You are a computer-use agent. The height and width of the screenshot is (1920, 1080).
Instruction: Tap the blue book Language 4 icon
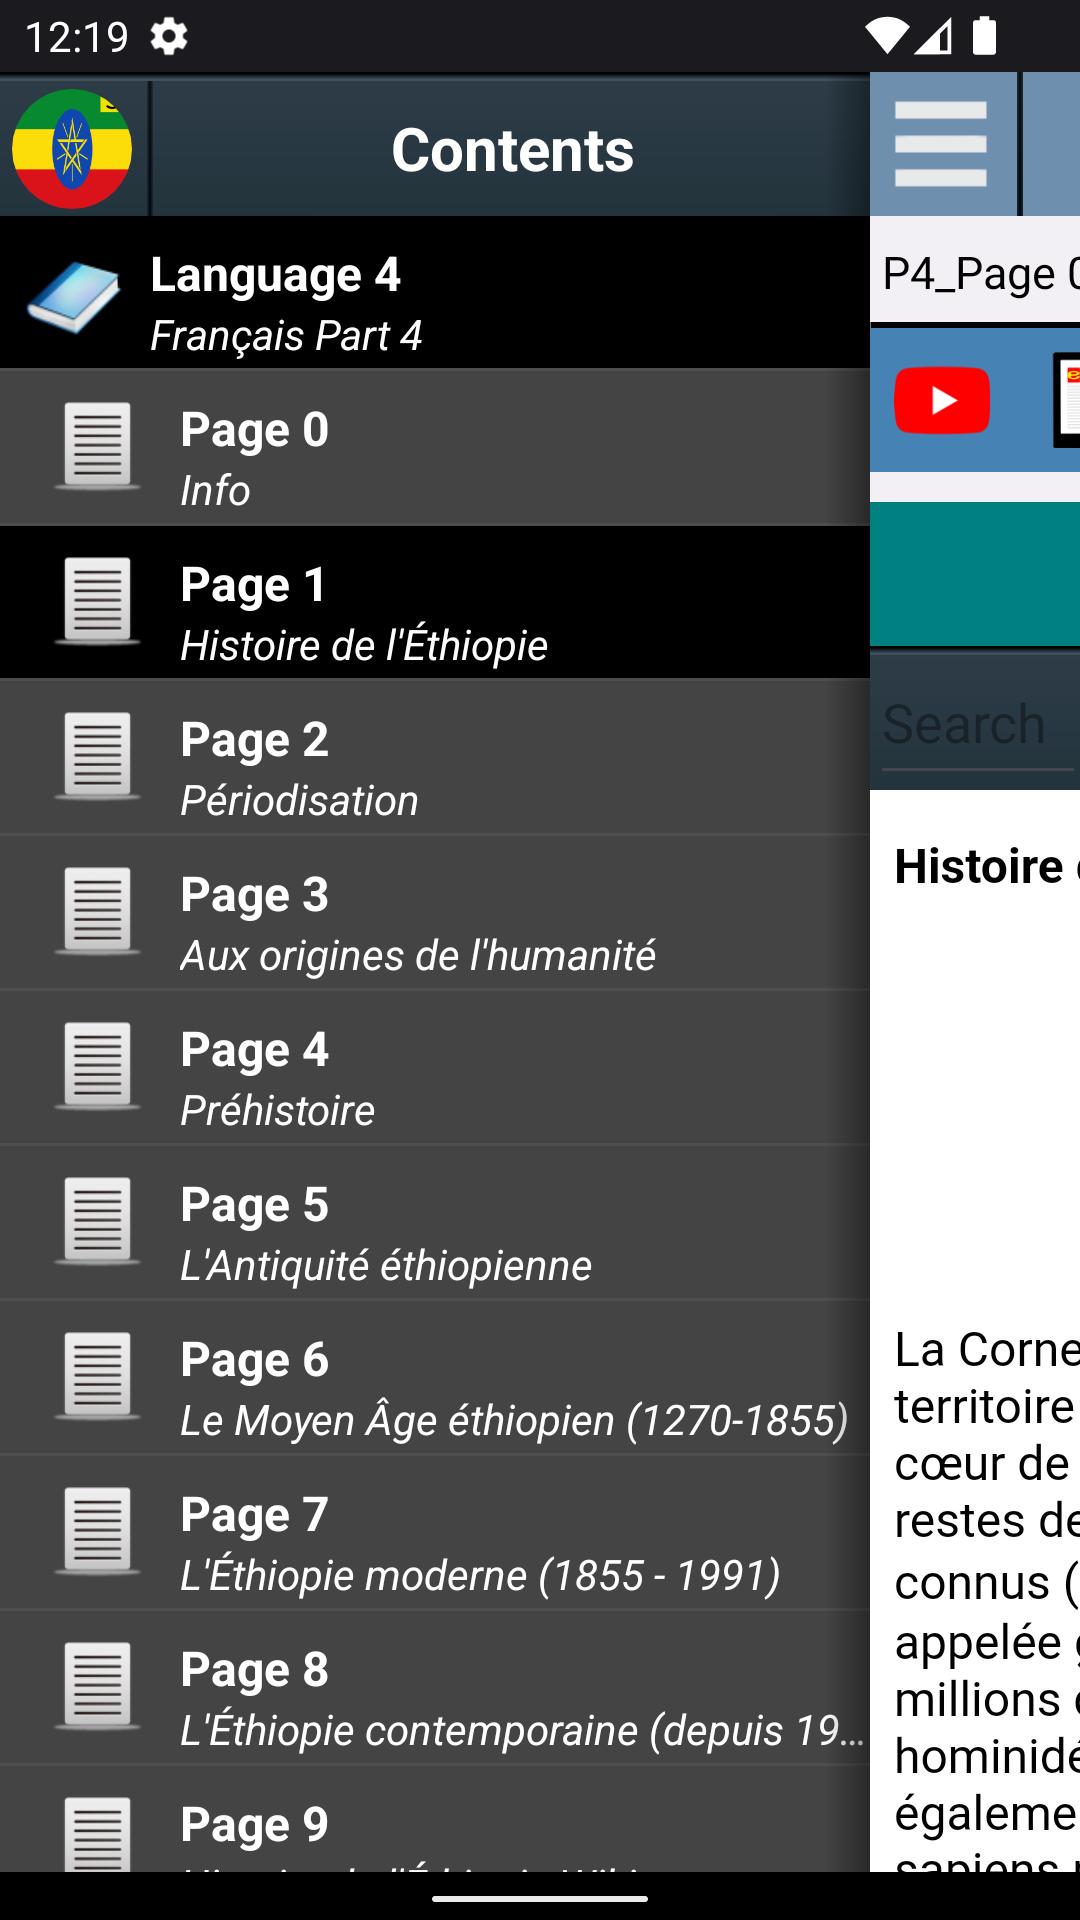pyautogui.click(x=73, y=297)
